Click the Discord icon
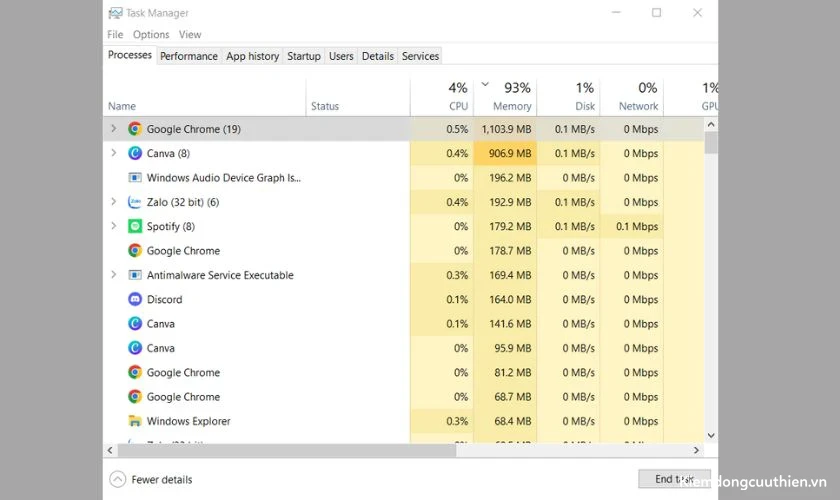 coord(135,299)
